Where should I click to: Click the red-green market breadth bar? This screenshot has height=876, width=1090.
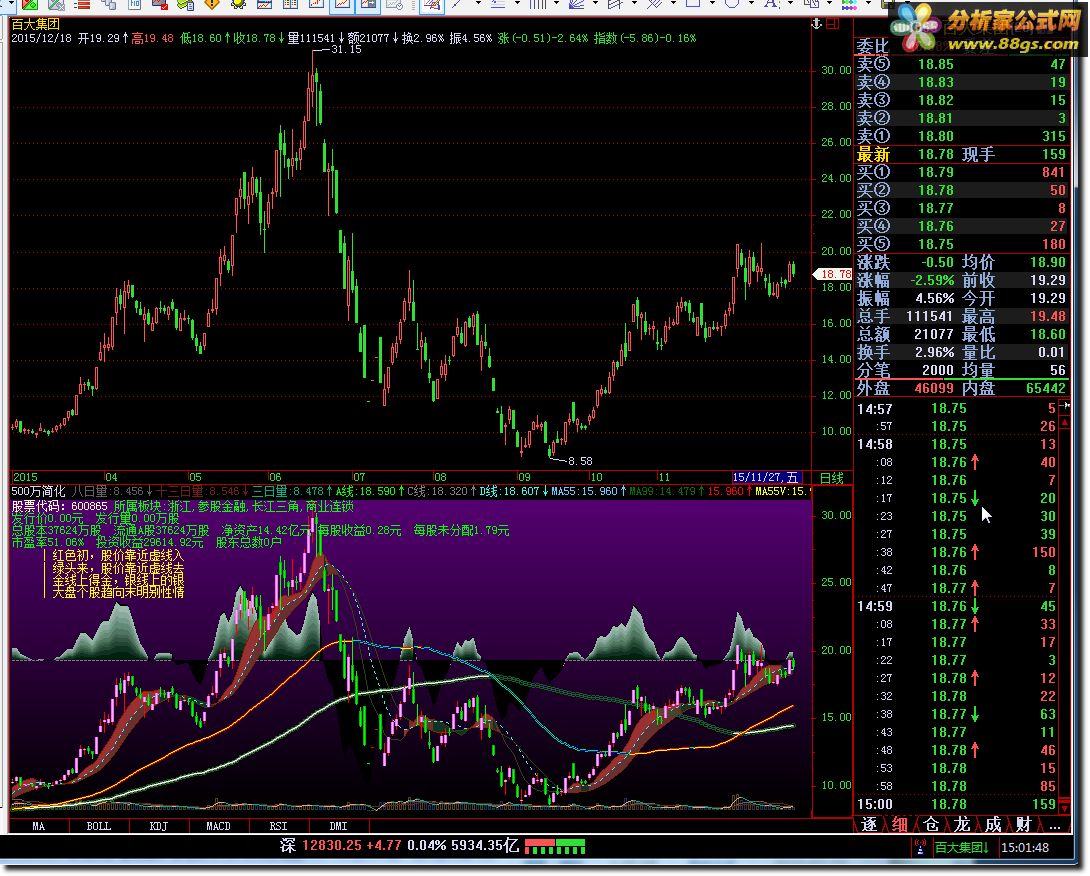[x=555, y=846]
